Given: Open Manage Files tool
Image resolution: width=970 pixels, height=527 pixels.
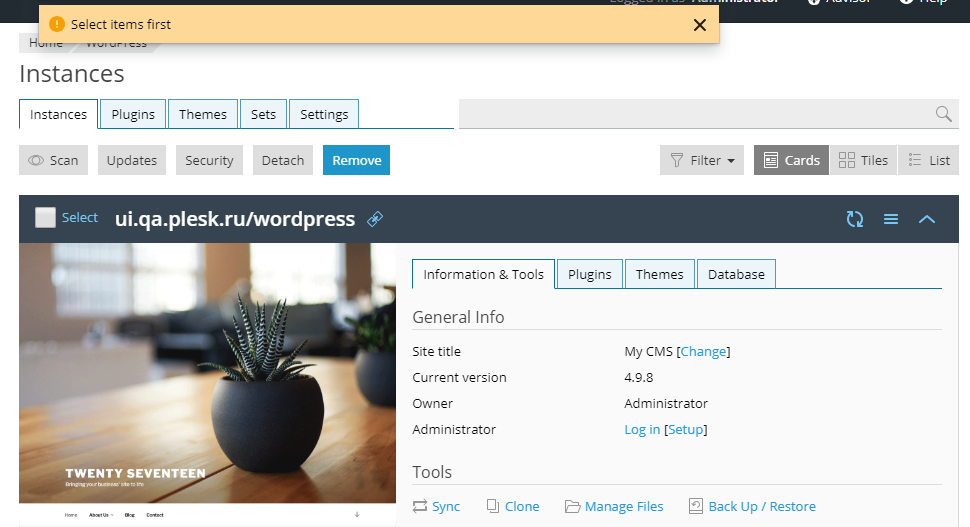Looking at the screenshot, I should click(614, 507).
